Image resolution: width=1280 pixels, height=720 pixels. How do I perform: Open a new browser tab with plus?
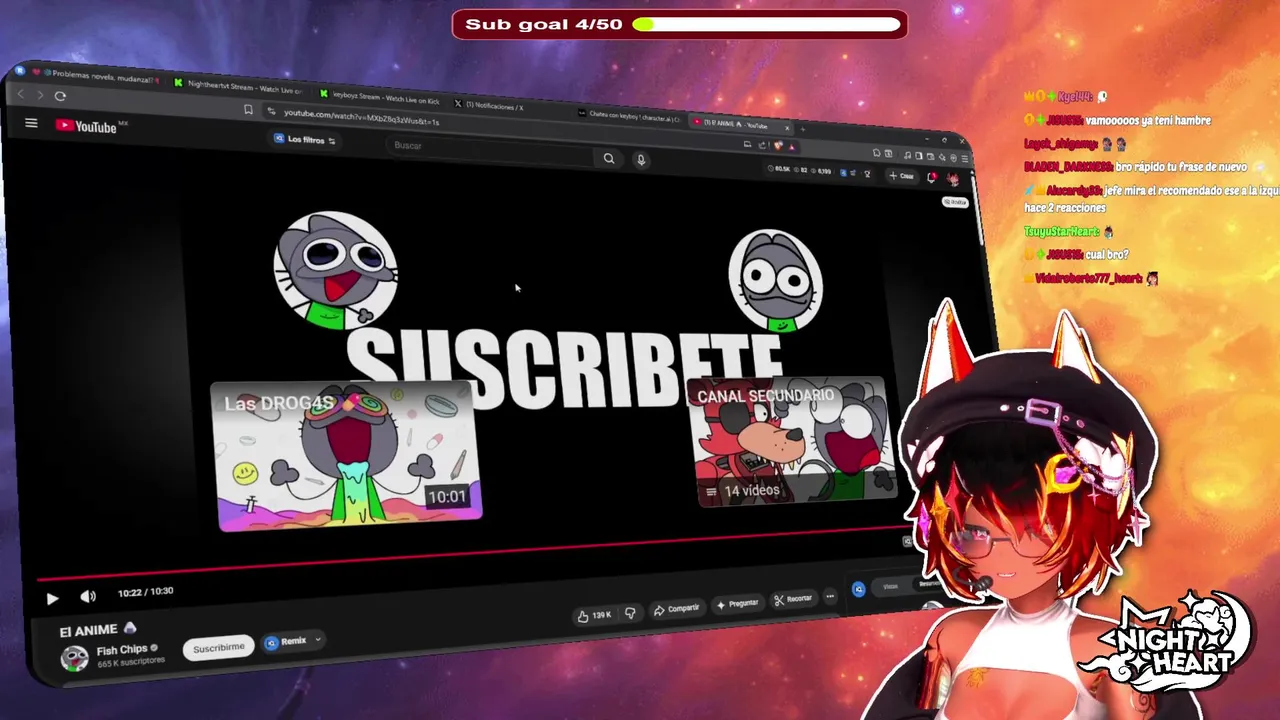pyautogui.click(x=803, y=130)
